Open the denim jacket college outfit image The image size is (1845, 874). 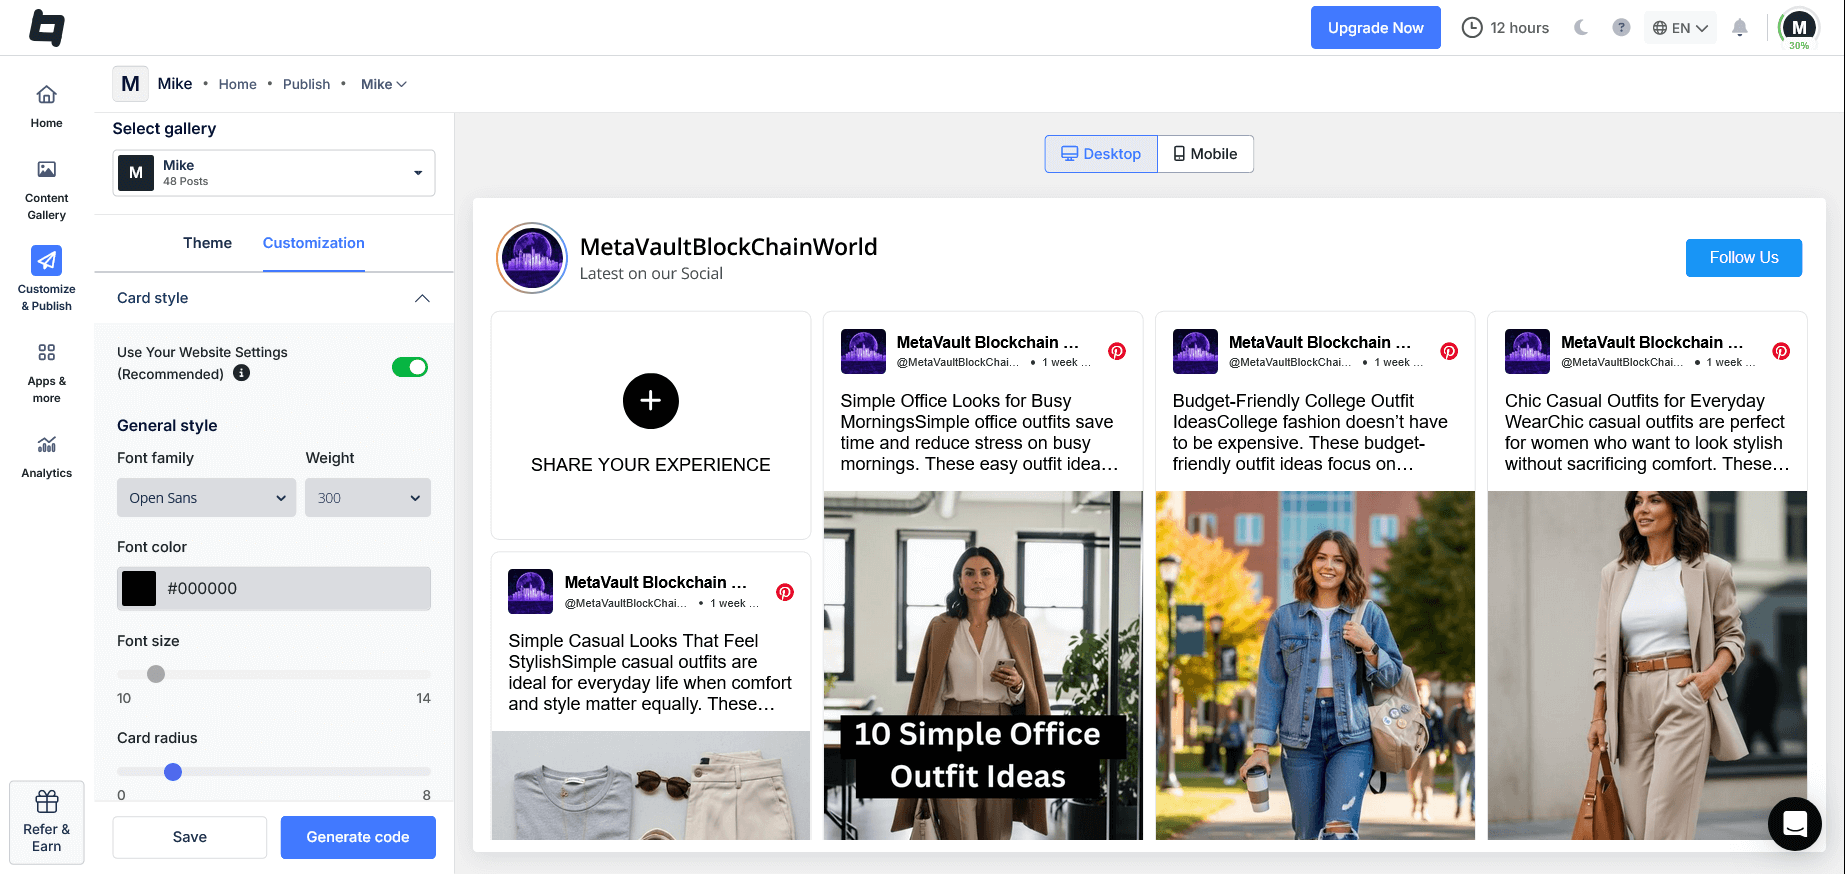(x=1315, y=665)
